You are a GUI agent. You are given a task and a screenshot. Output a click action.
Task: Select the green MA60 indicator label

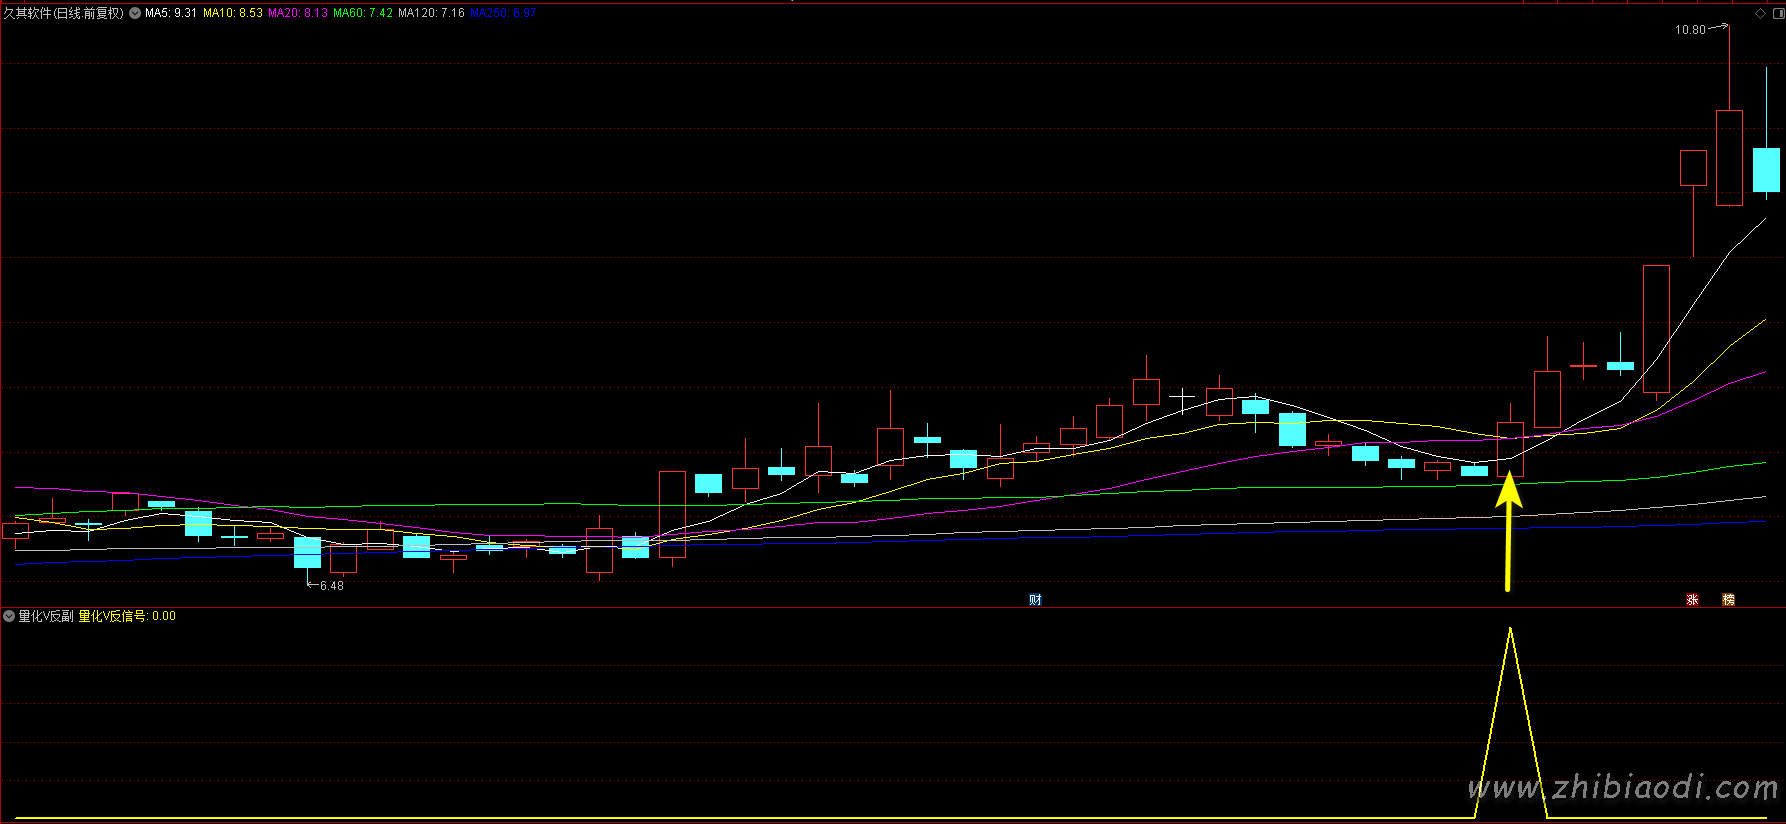363,13
